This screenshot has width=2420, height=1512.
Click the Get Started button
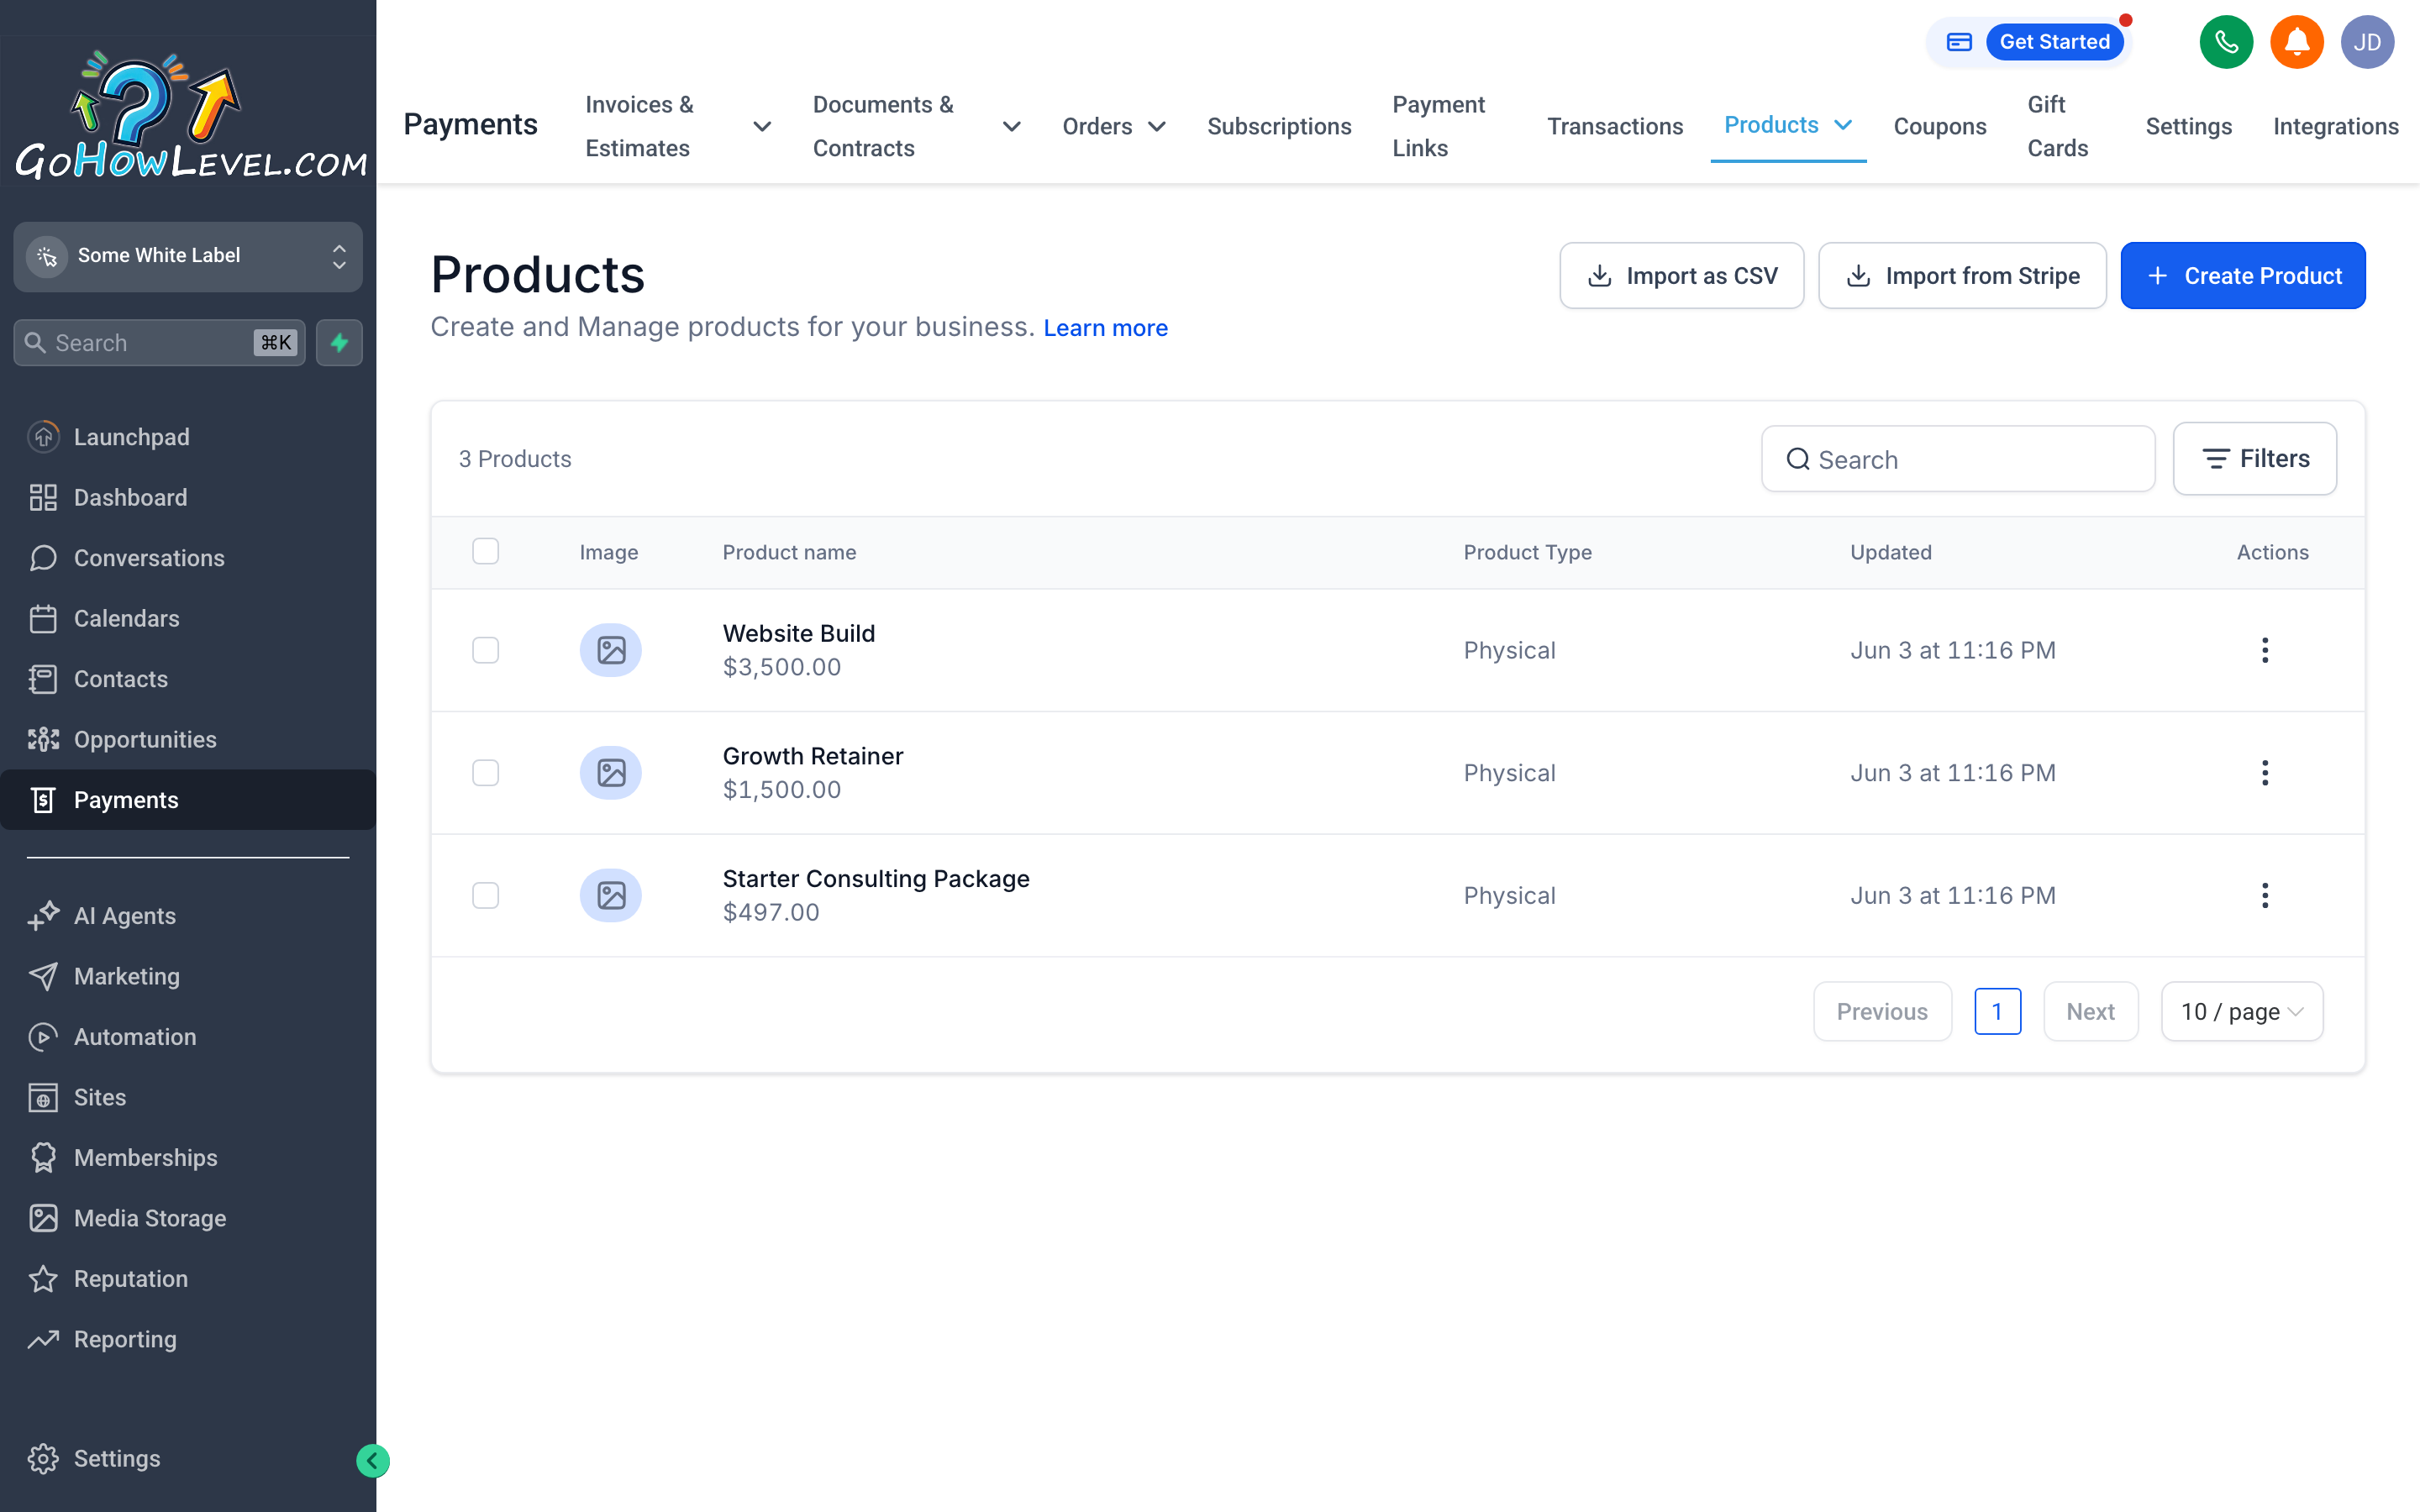[x=2054, y=42]
